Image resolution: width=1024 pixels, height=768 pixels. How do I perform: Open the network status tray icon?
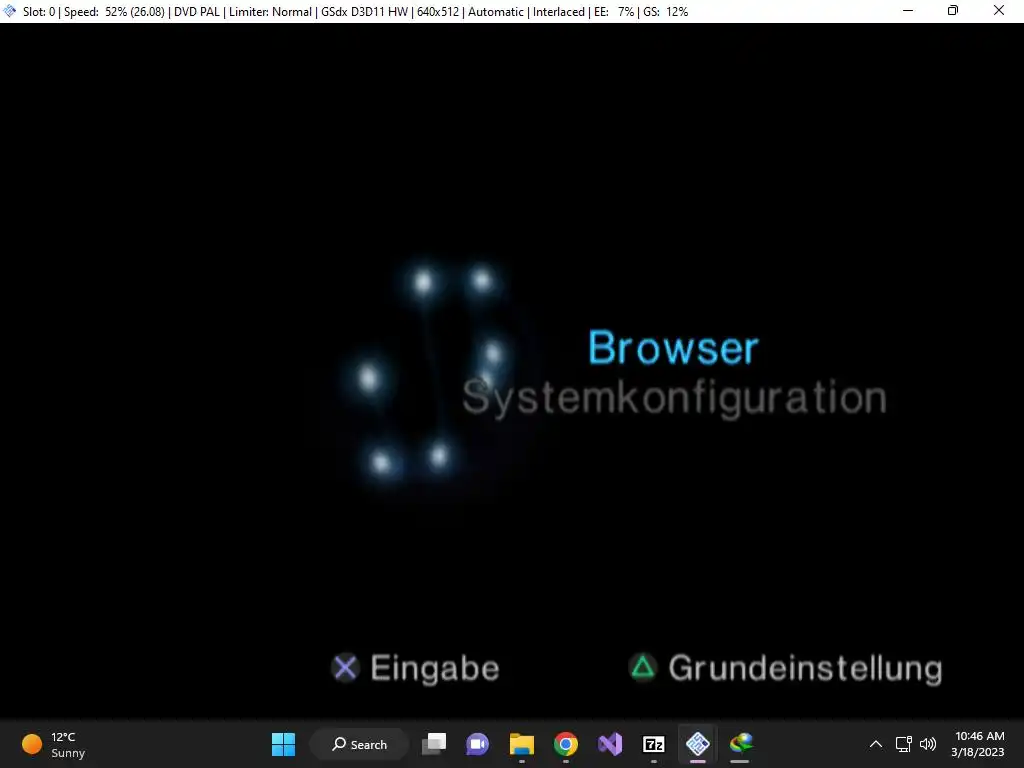[903, 744]
